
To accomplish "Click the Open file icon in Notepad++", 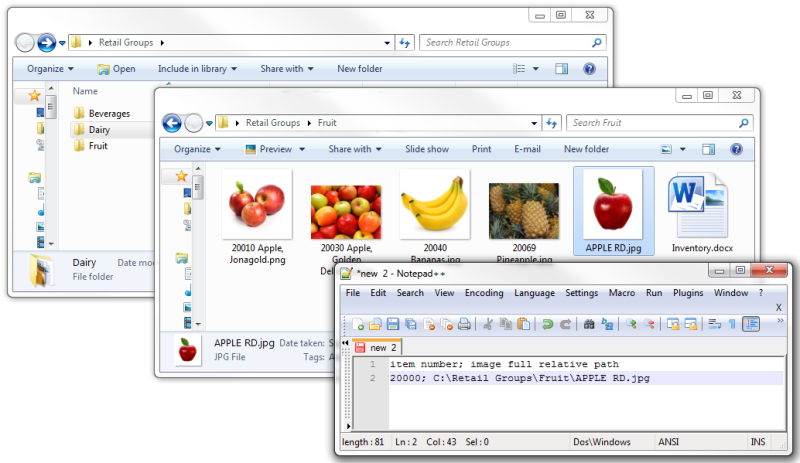I will click(375, 324).
